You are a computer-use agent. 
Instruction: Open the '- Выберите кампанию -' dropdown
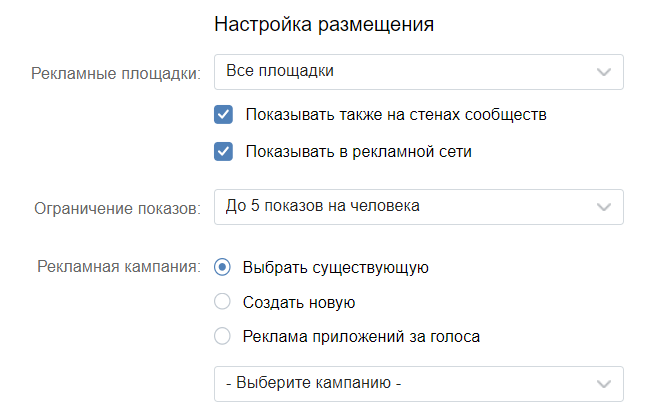tap(419, 384)
